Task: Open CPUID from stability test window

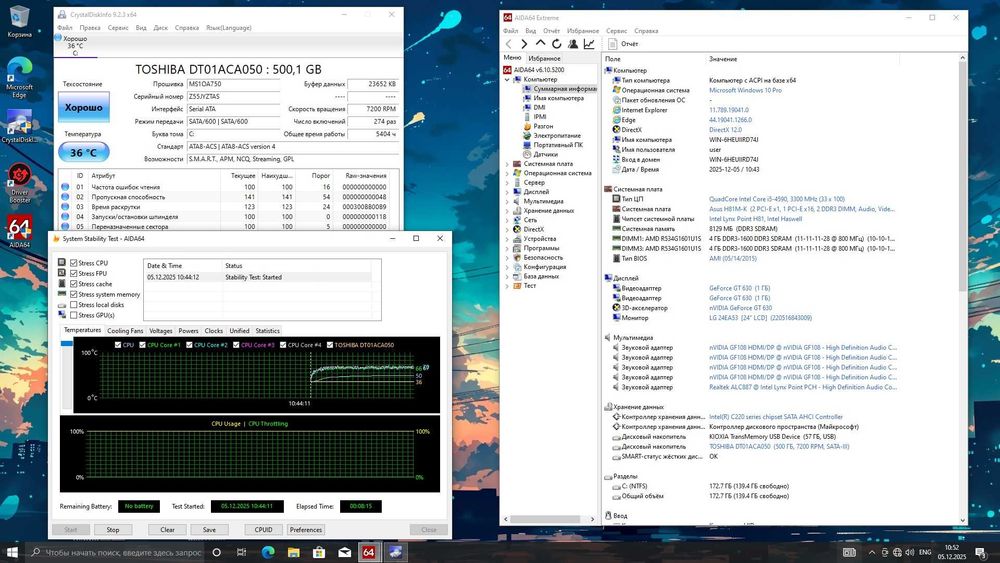Action: click(x=263, y=530)
